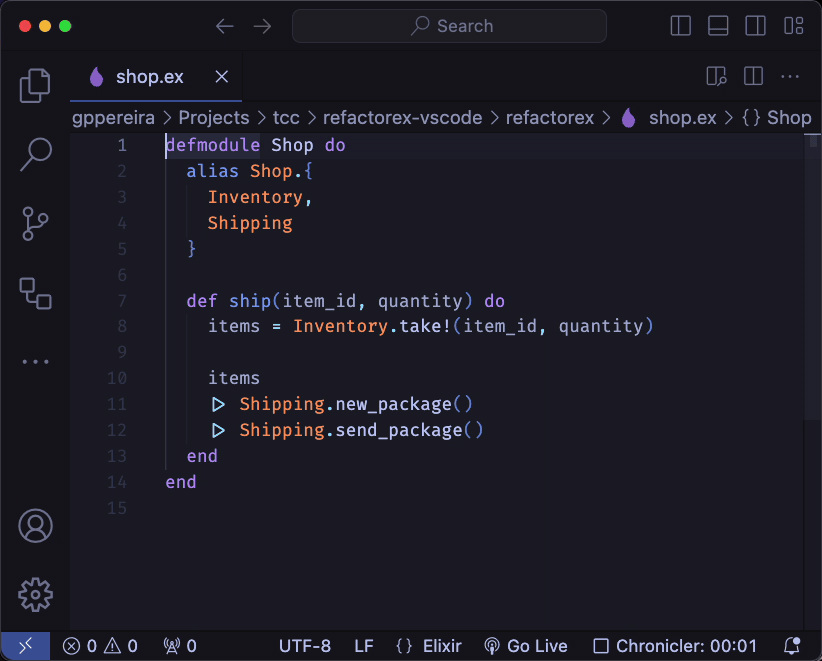Toggle the bottom panel layout button
The width and height of the screenshot is (822, 661).
[x=718, y=26]
